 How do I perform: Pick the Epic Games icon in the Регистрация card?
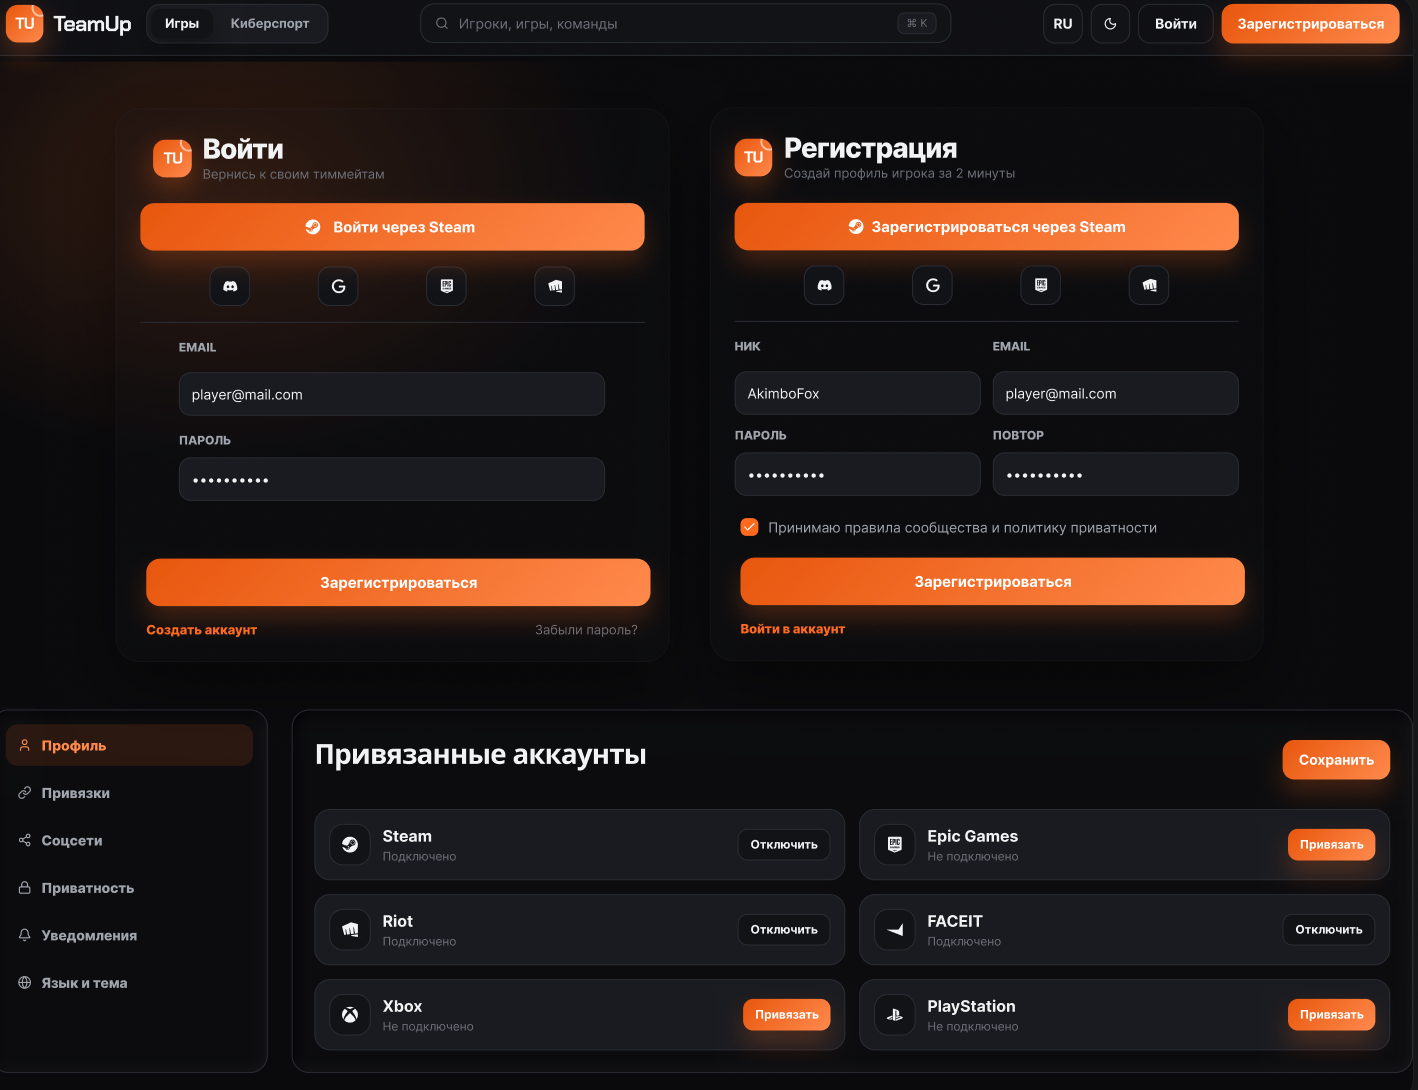(1040, 285)
